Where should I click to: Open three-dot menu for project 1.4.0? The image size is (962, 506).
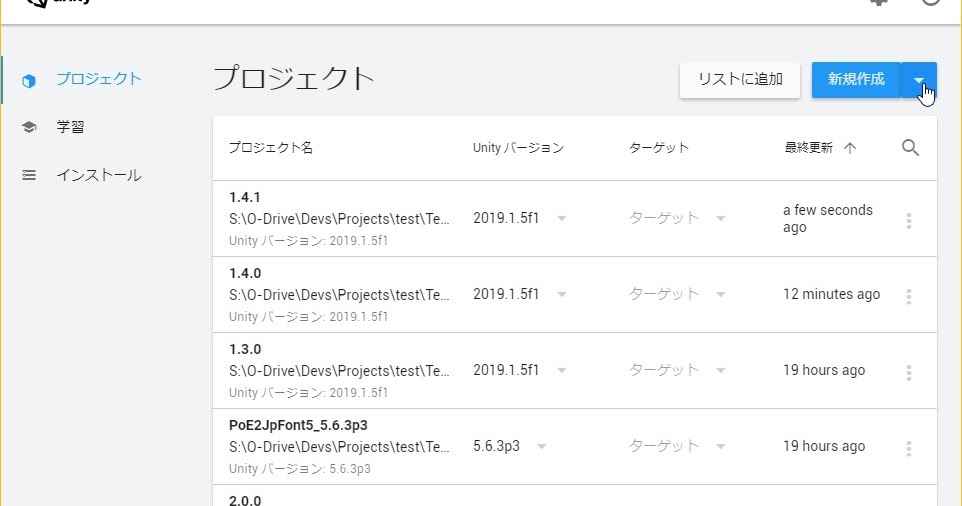909,297
